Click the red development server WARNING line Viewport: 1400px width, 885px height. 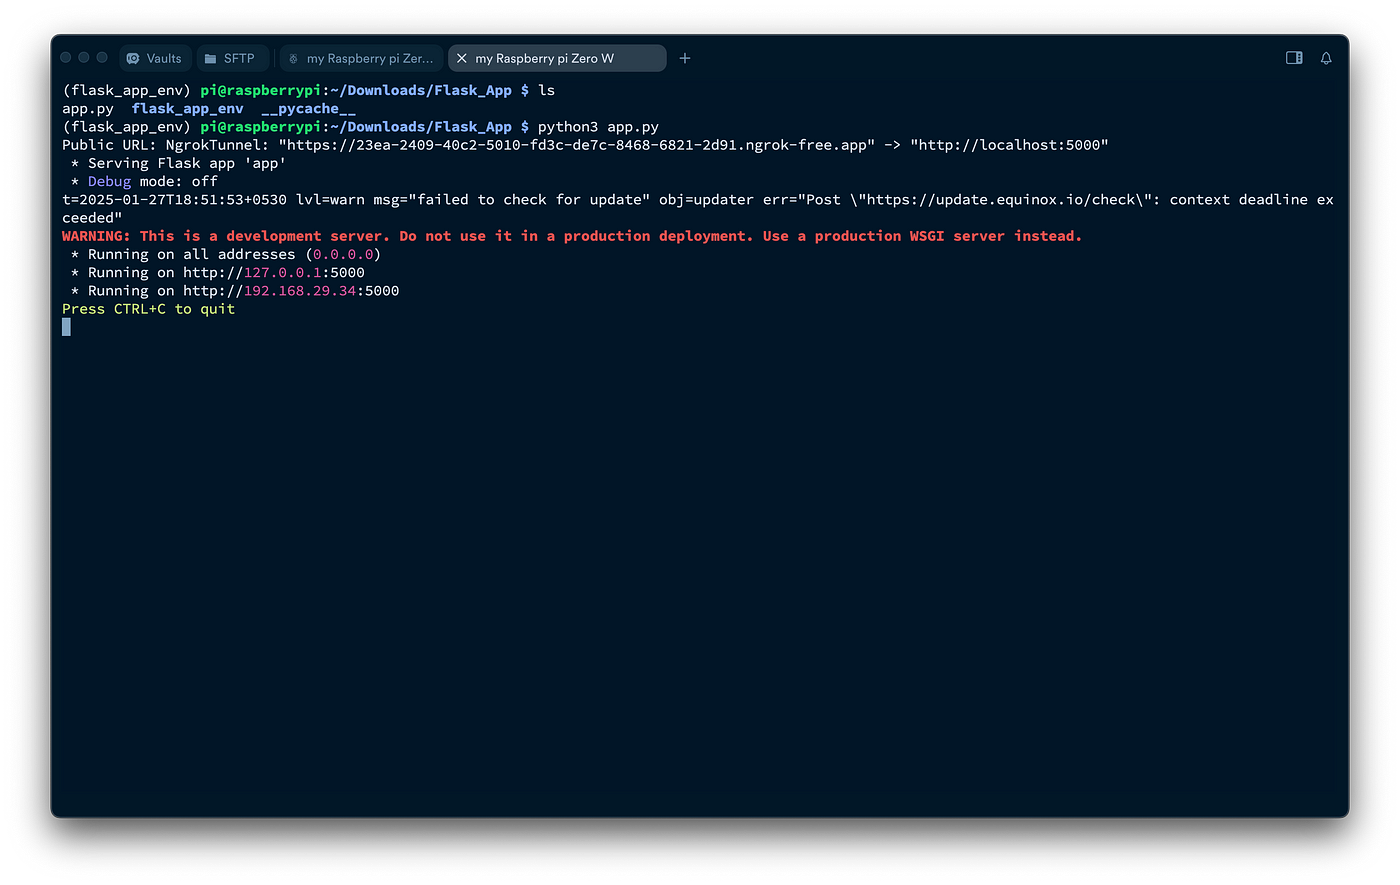pyautogui.click(x=571, y=236)
